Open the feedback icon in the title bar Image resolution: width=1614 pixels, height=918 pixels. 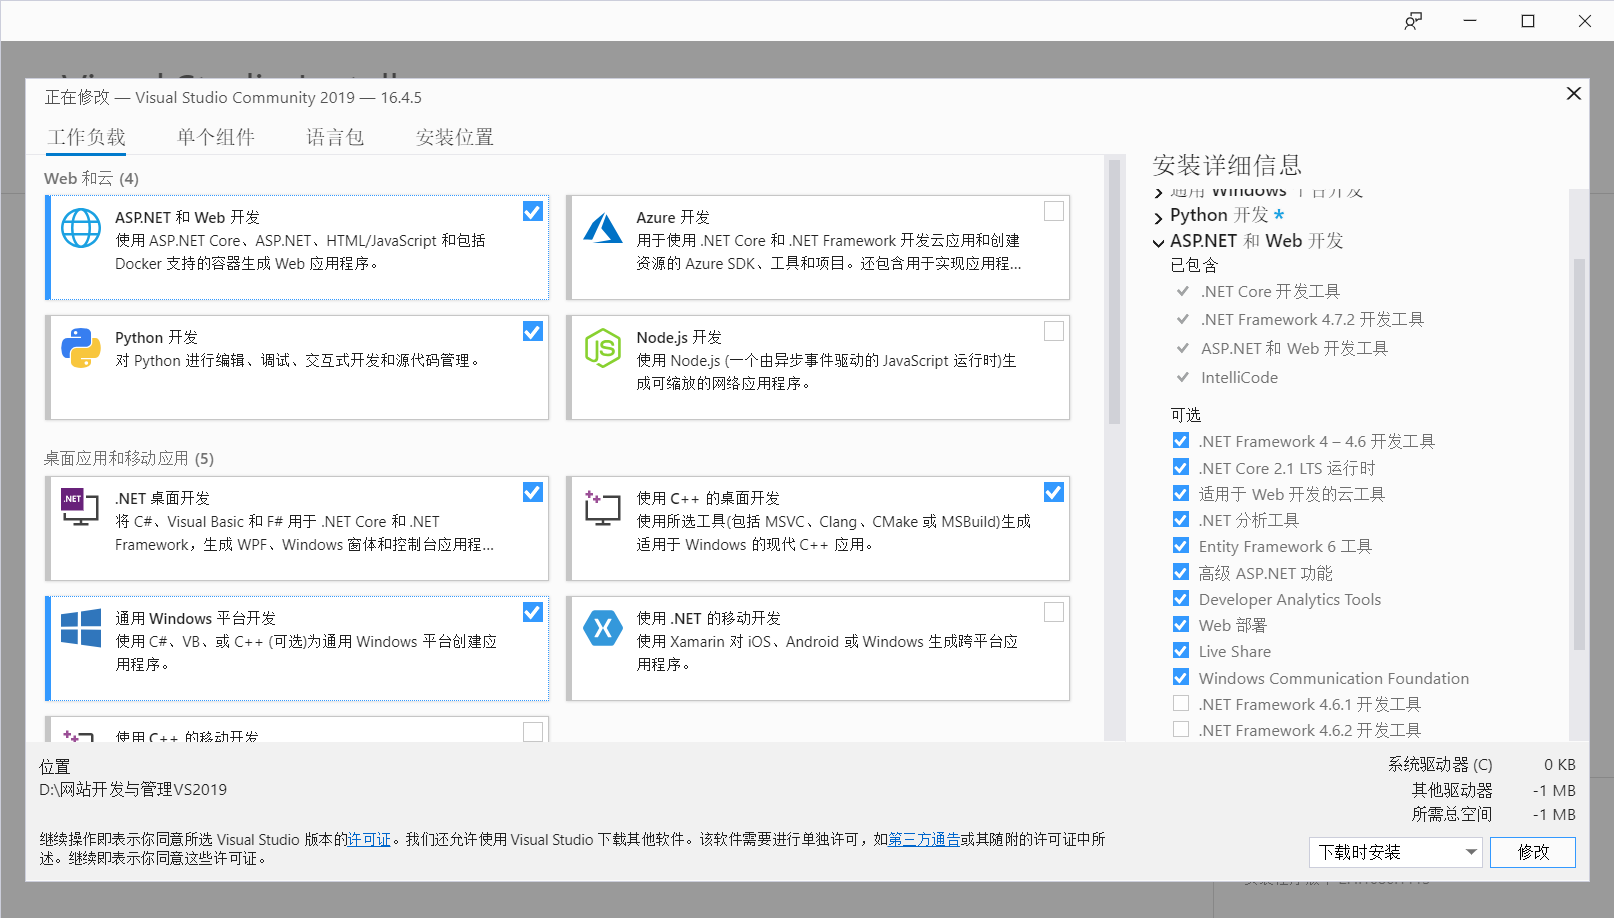[x=1413, y=20]
